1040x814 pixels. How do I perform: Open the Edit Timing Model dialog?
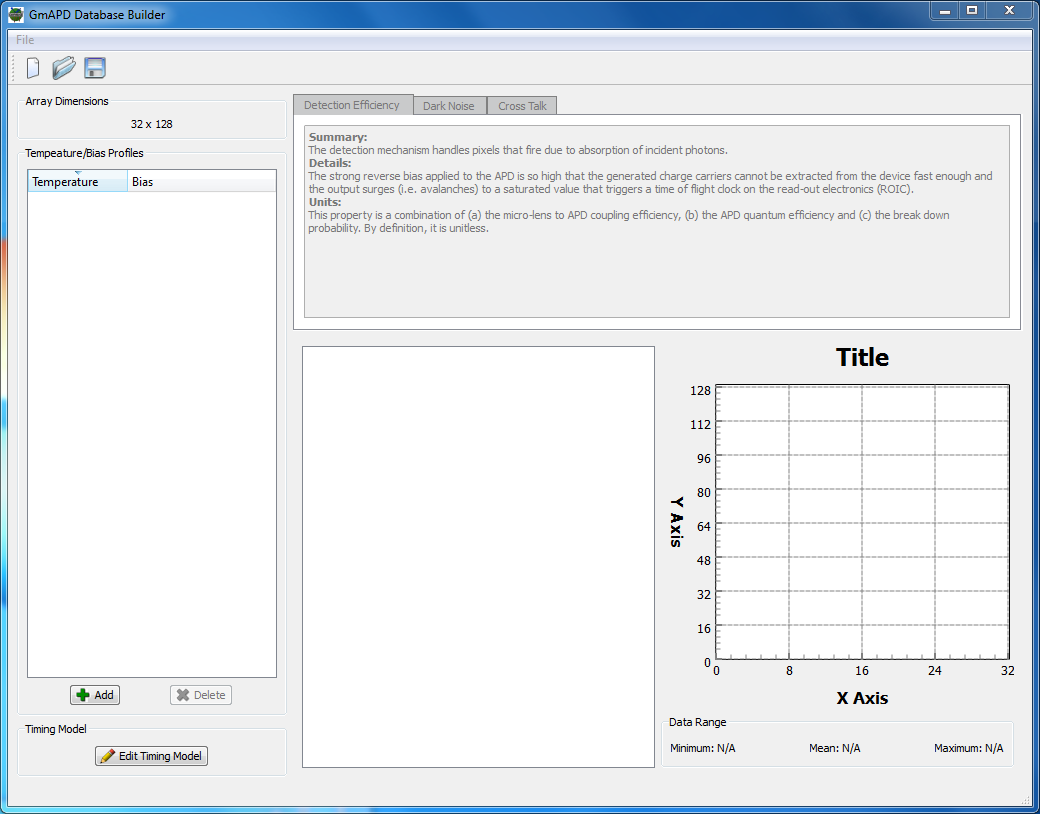pyautogui.click(x=151, y=756)
